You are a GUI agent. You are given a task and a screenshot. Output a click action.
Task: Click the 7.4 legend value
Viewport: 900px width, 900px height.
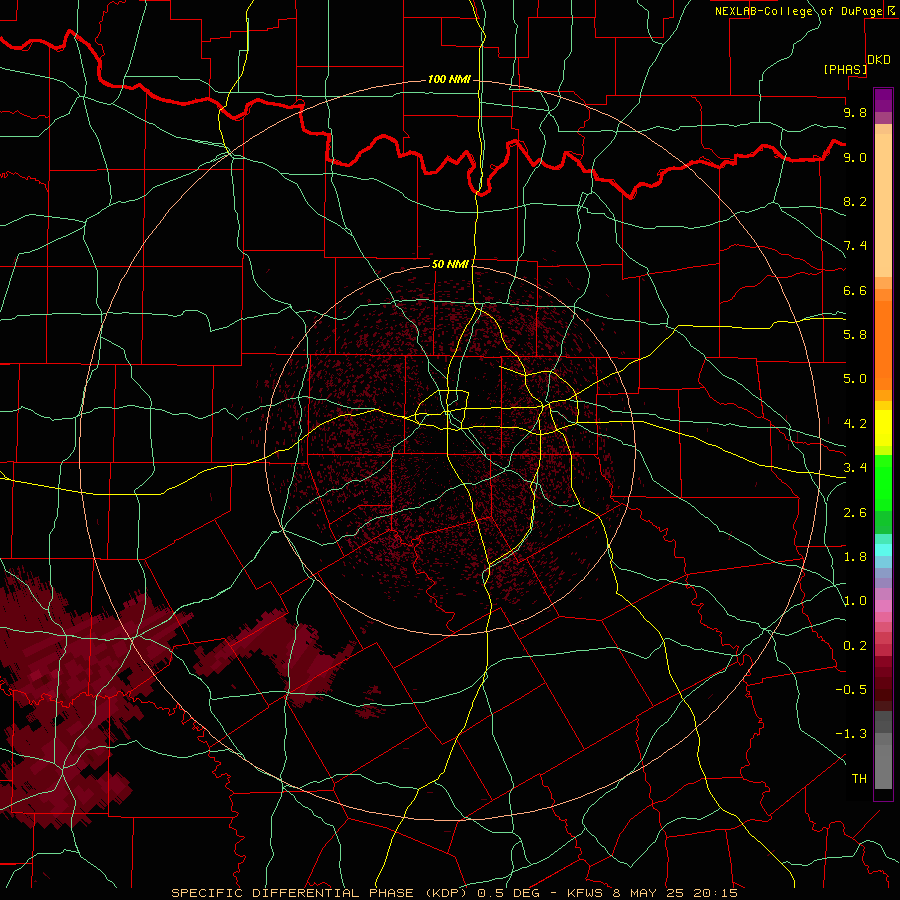pyautogui.click(x=855, y=246)
